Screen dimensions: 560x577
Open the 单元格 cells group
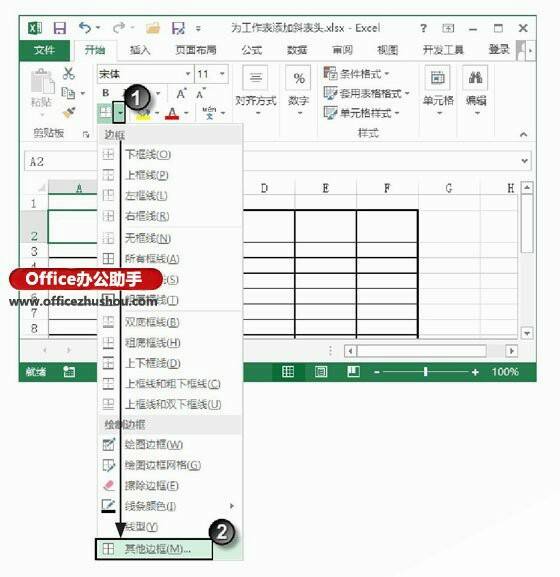pyautogui.click(x=438, y=91)
